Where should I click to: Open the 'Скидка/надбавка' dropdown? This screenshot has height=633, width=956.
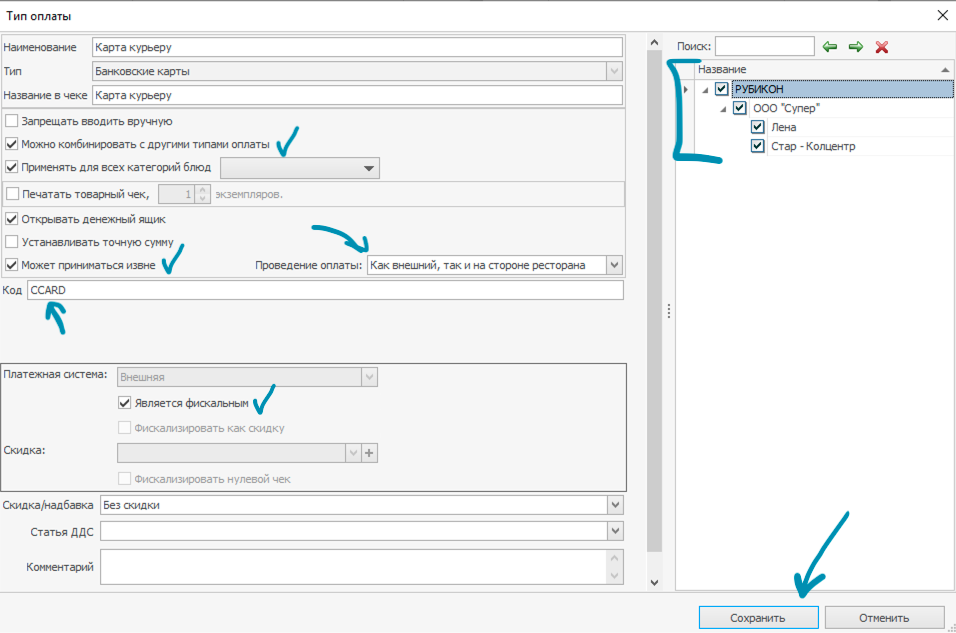coord(615,505)
